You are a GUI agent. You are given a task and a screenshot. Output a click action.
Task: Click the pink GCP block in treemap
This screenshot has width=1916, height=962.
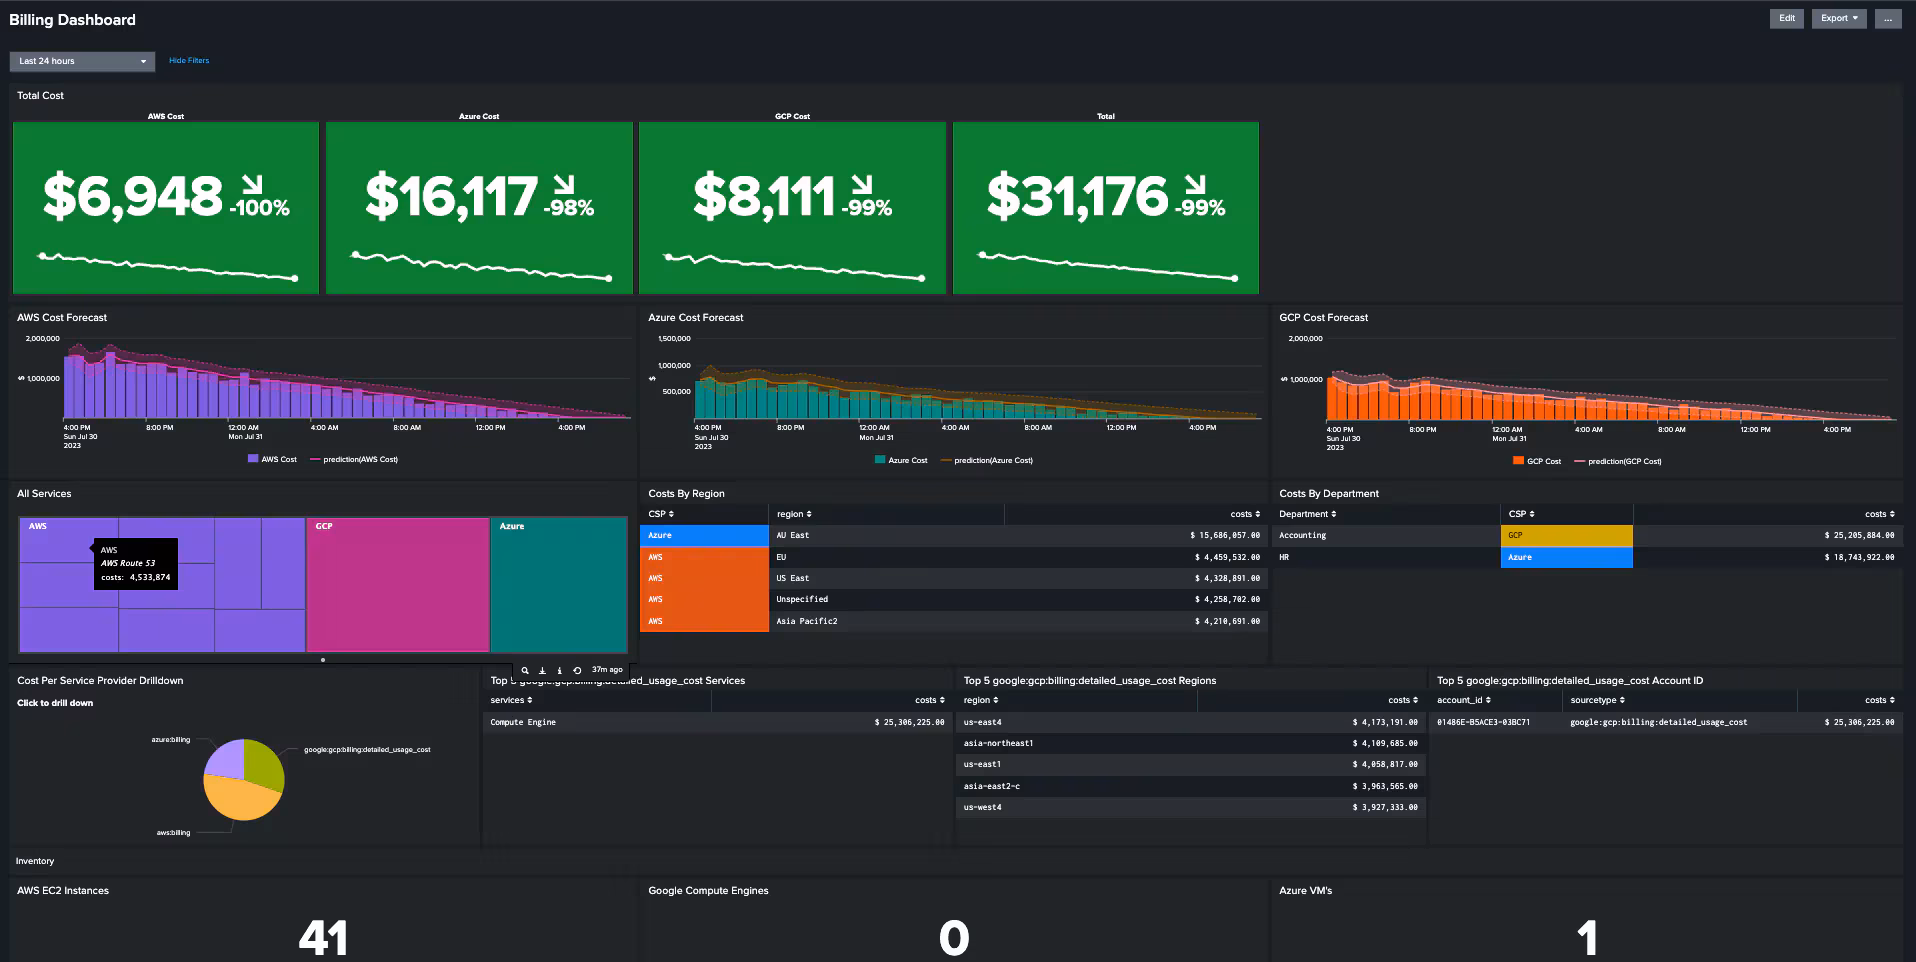pos(397,590)
